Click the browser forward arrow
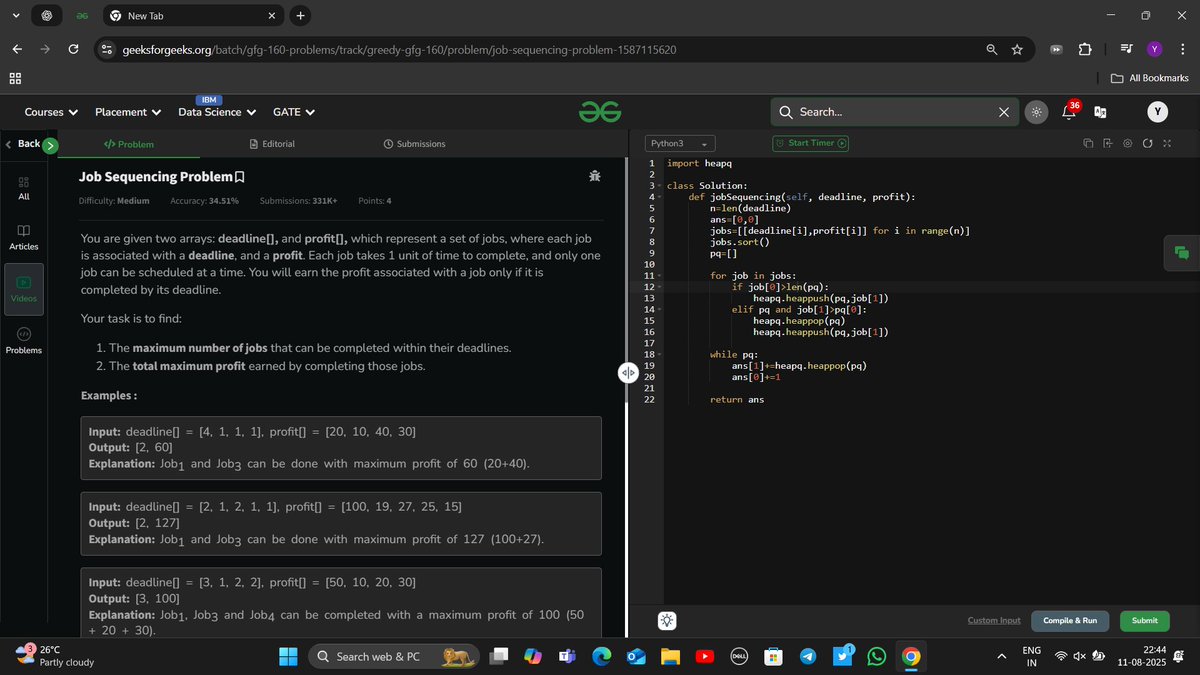1200x675 pixels. pyautogui.click(x=45, y=49)
